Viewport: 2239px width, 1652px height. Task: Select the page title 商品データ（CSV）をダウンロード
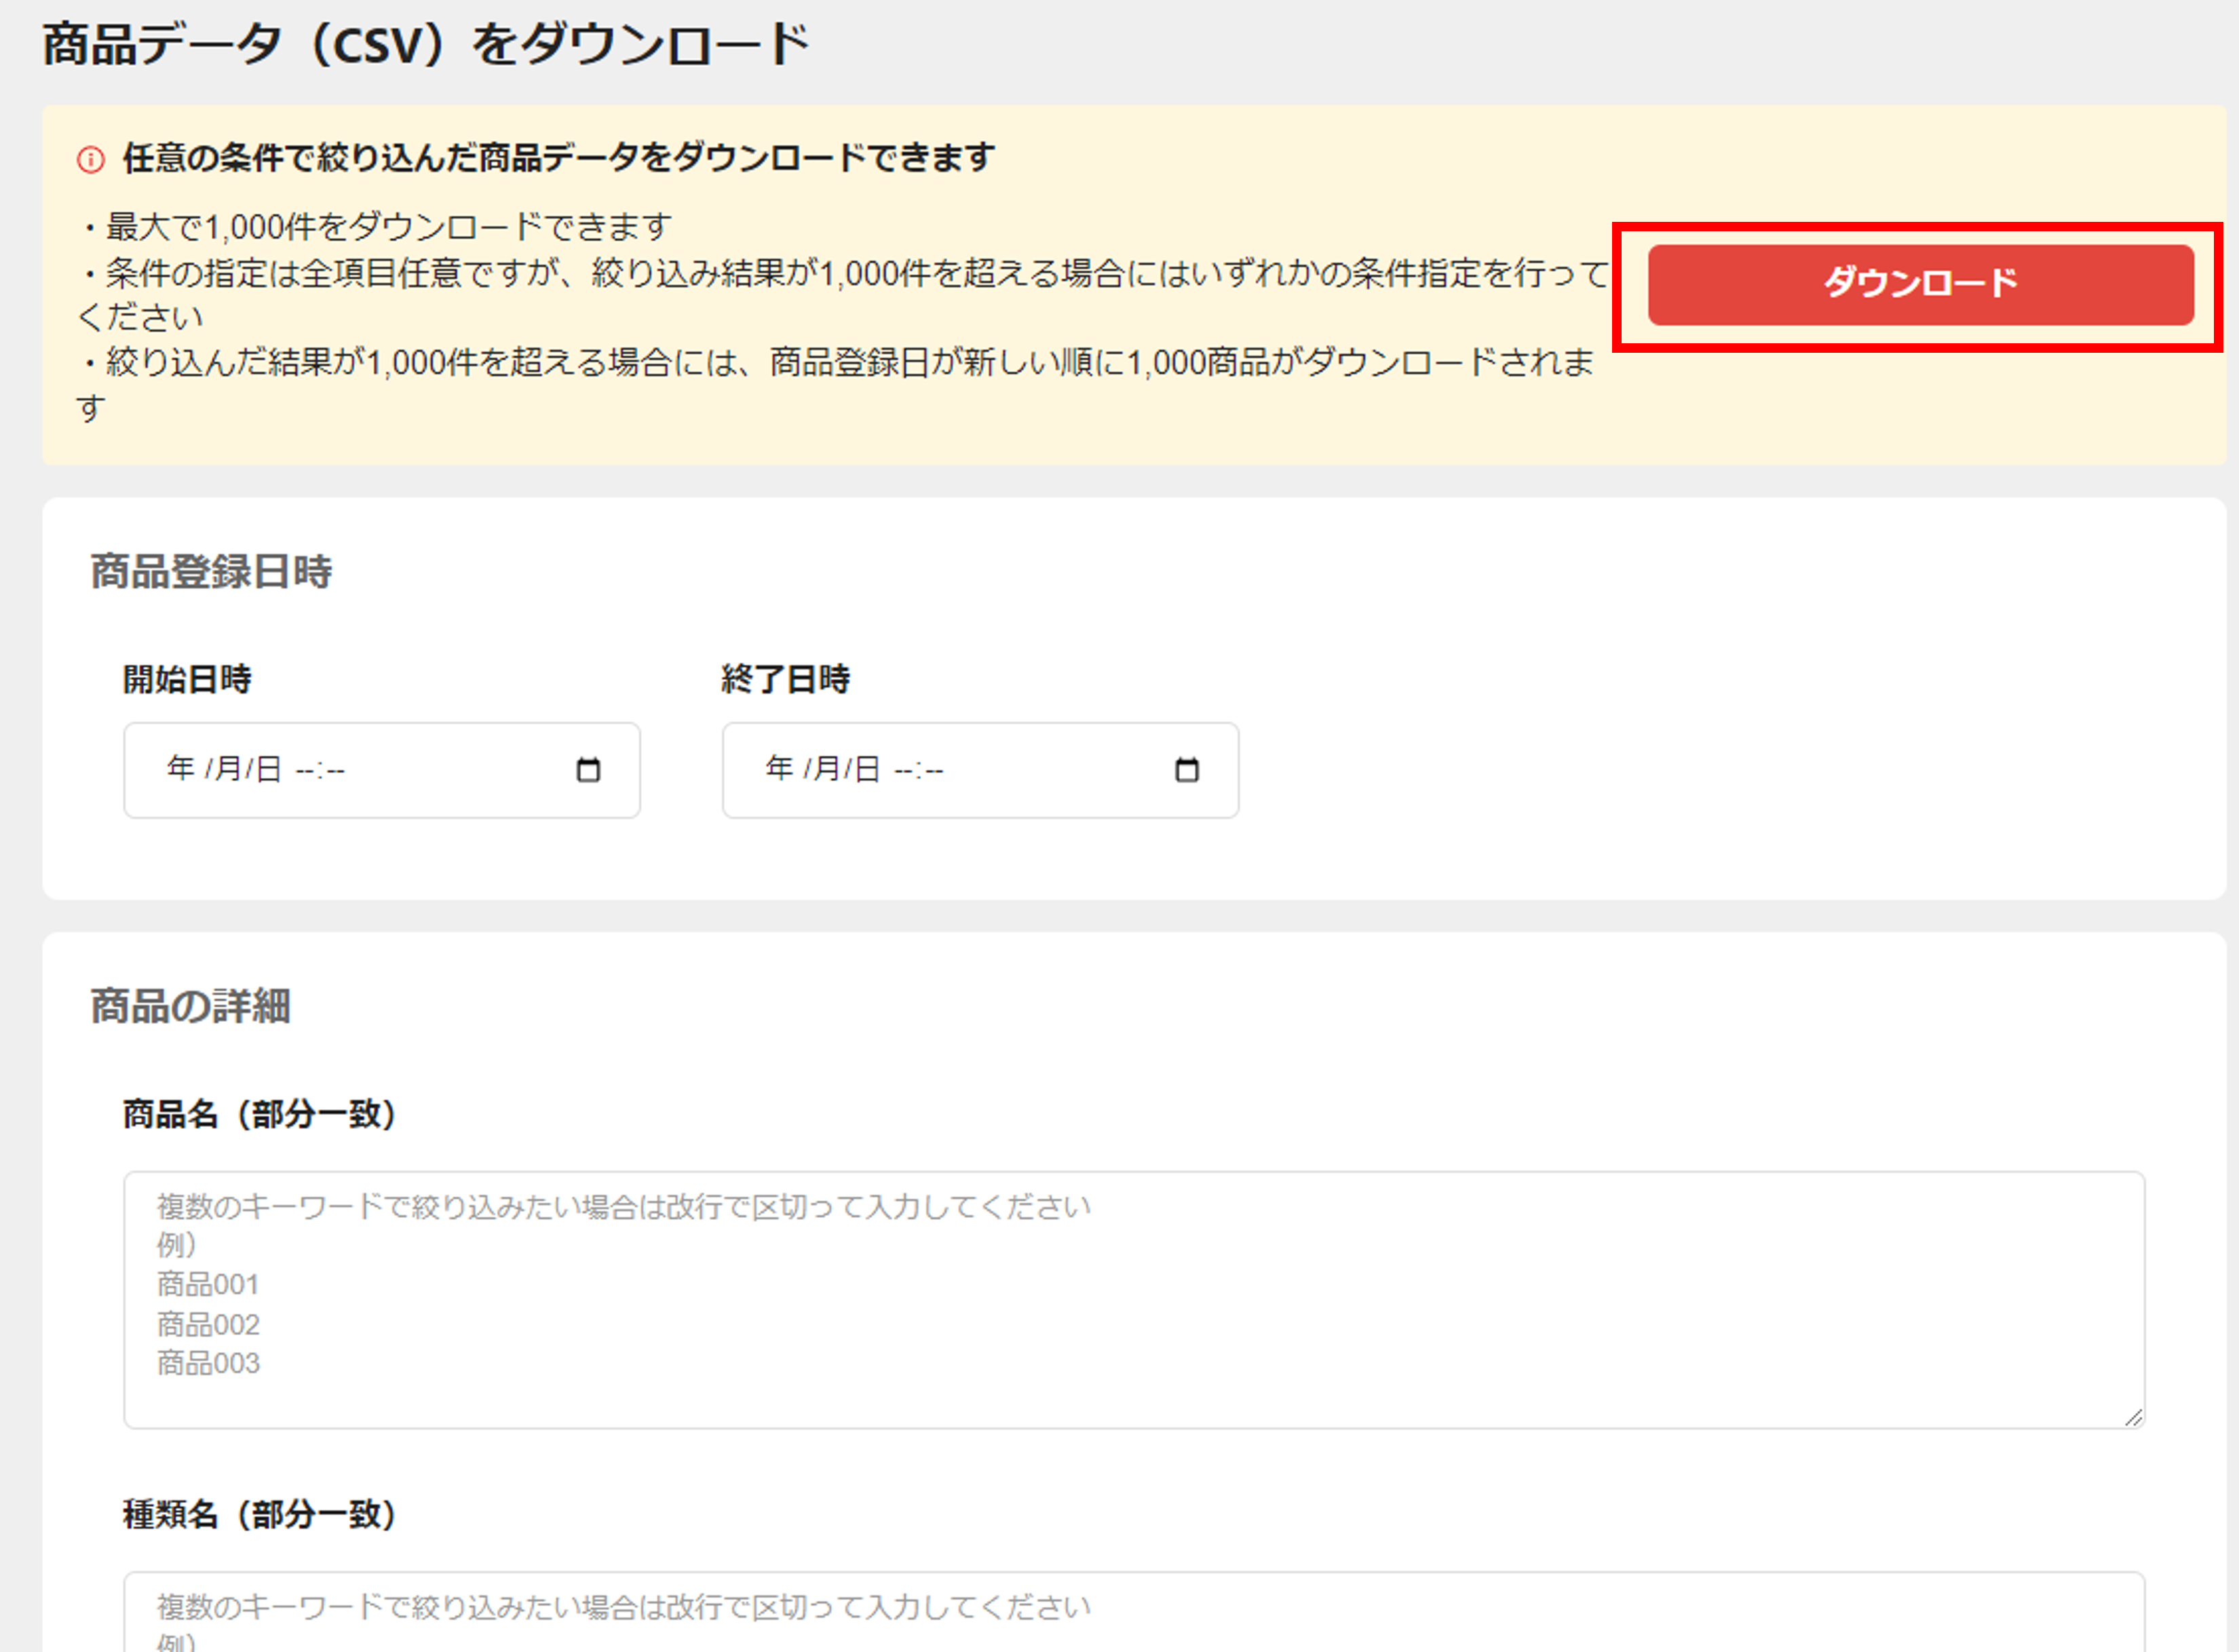(x=426, y=45)
